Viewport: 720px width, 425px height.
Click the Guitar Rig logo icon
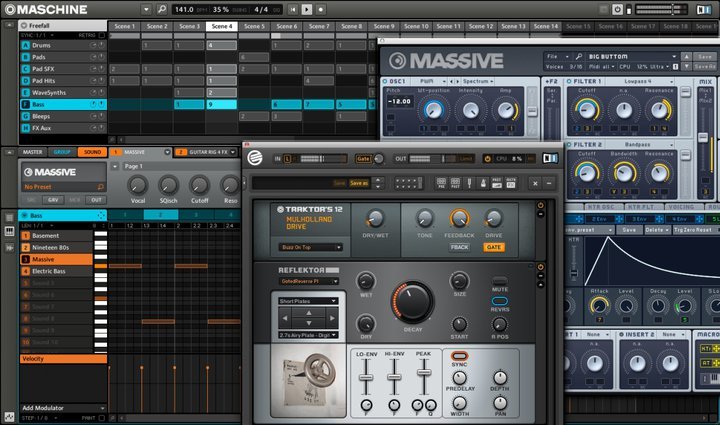255,158
